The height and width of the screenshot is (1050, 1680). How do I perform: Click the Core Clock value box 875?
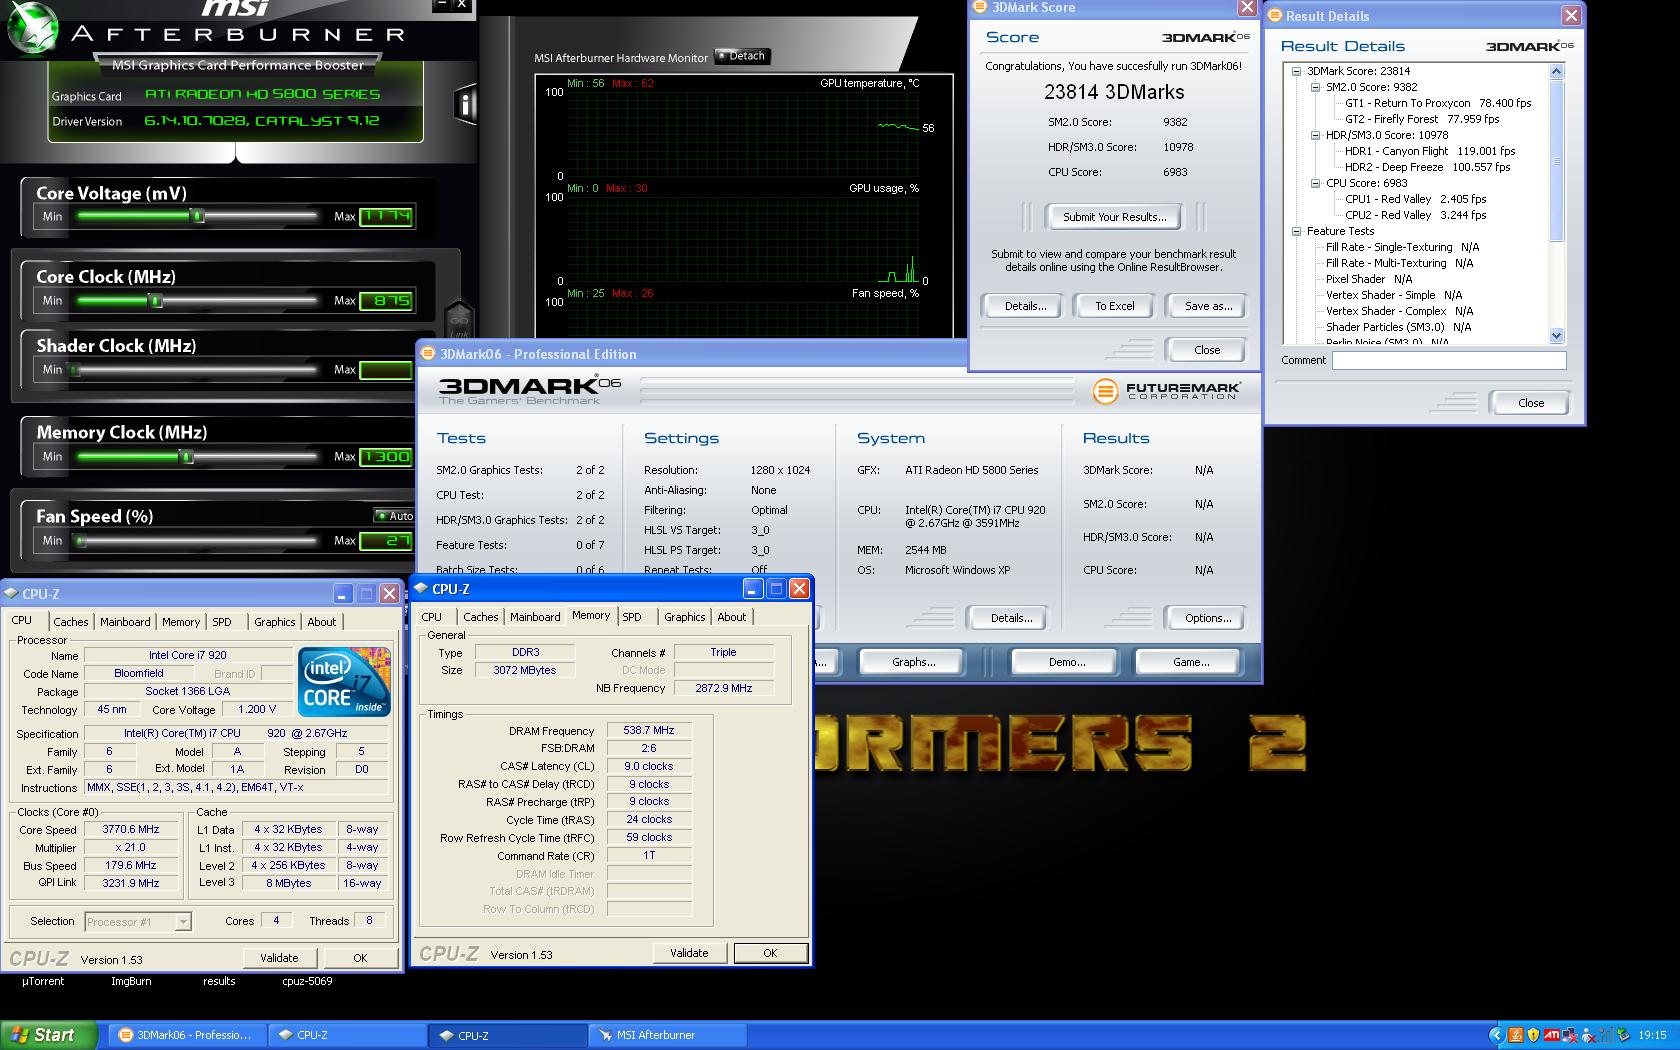coord(386,300)
